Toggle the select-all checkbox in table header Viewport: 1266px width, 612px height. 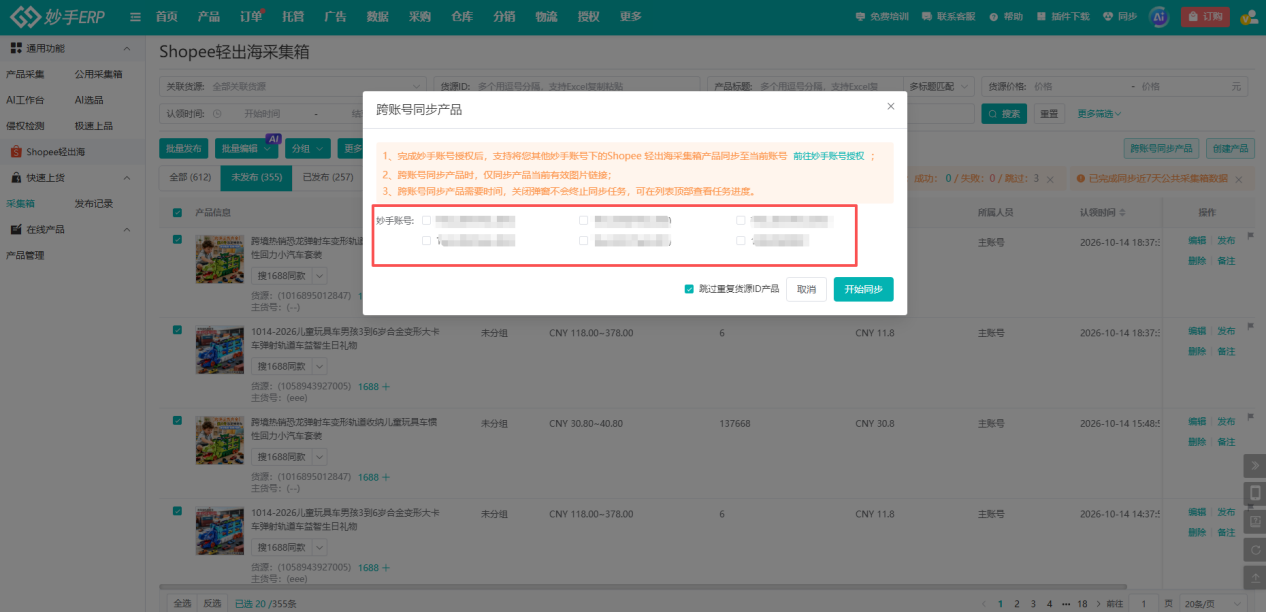click(178, 212)
